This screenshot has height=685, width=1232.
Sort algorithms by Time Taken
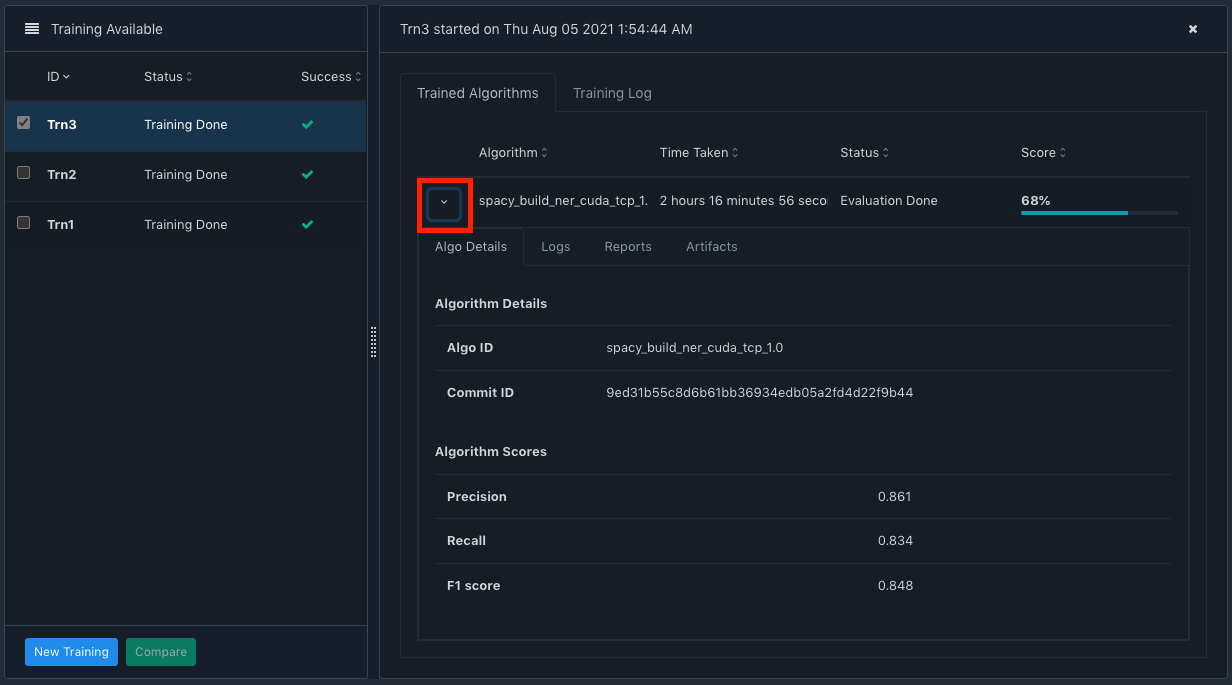[698, 152]
